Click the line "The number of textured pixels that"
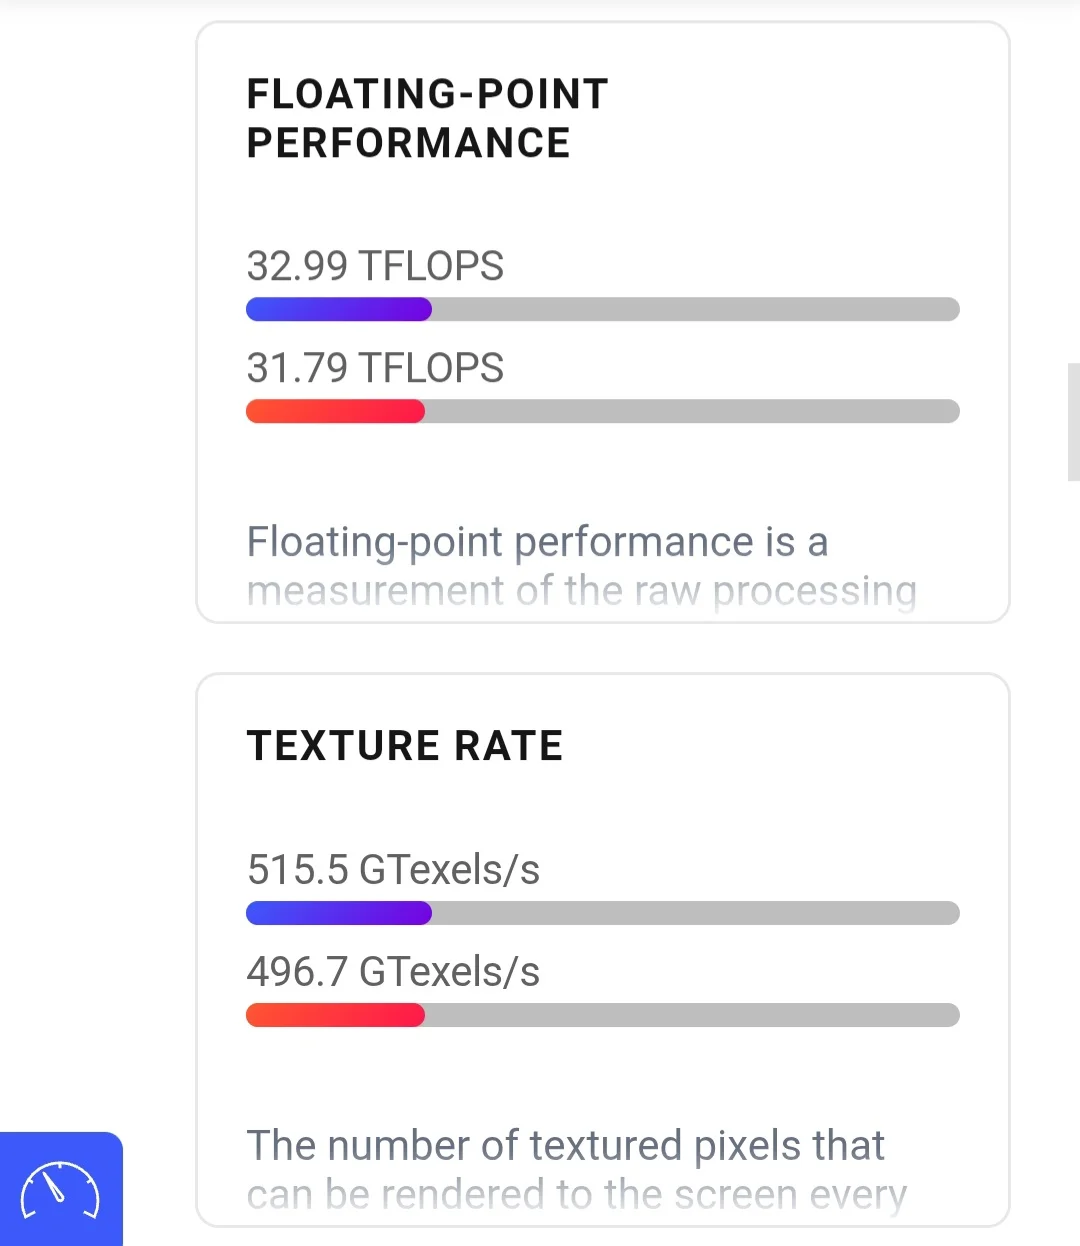Image resolution: width=1080 pixels, height=1246 pixels. coord(565,1146)
